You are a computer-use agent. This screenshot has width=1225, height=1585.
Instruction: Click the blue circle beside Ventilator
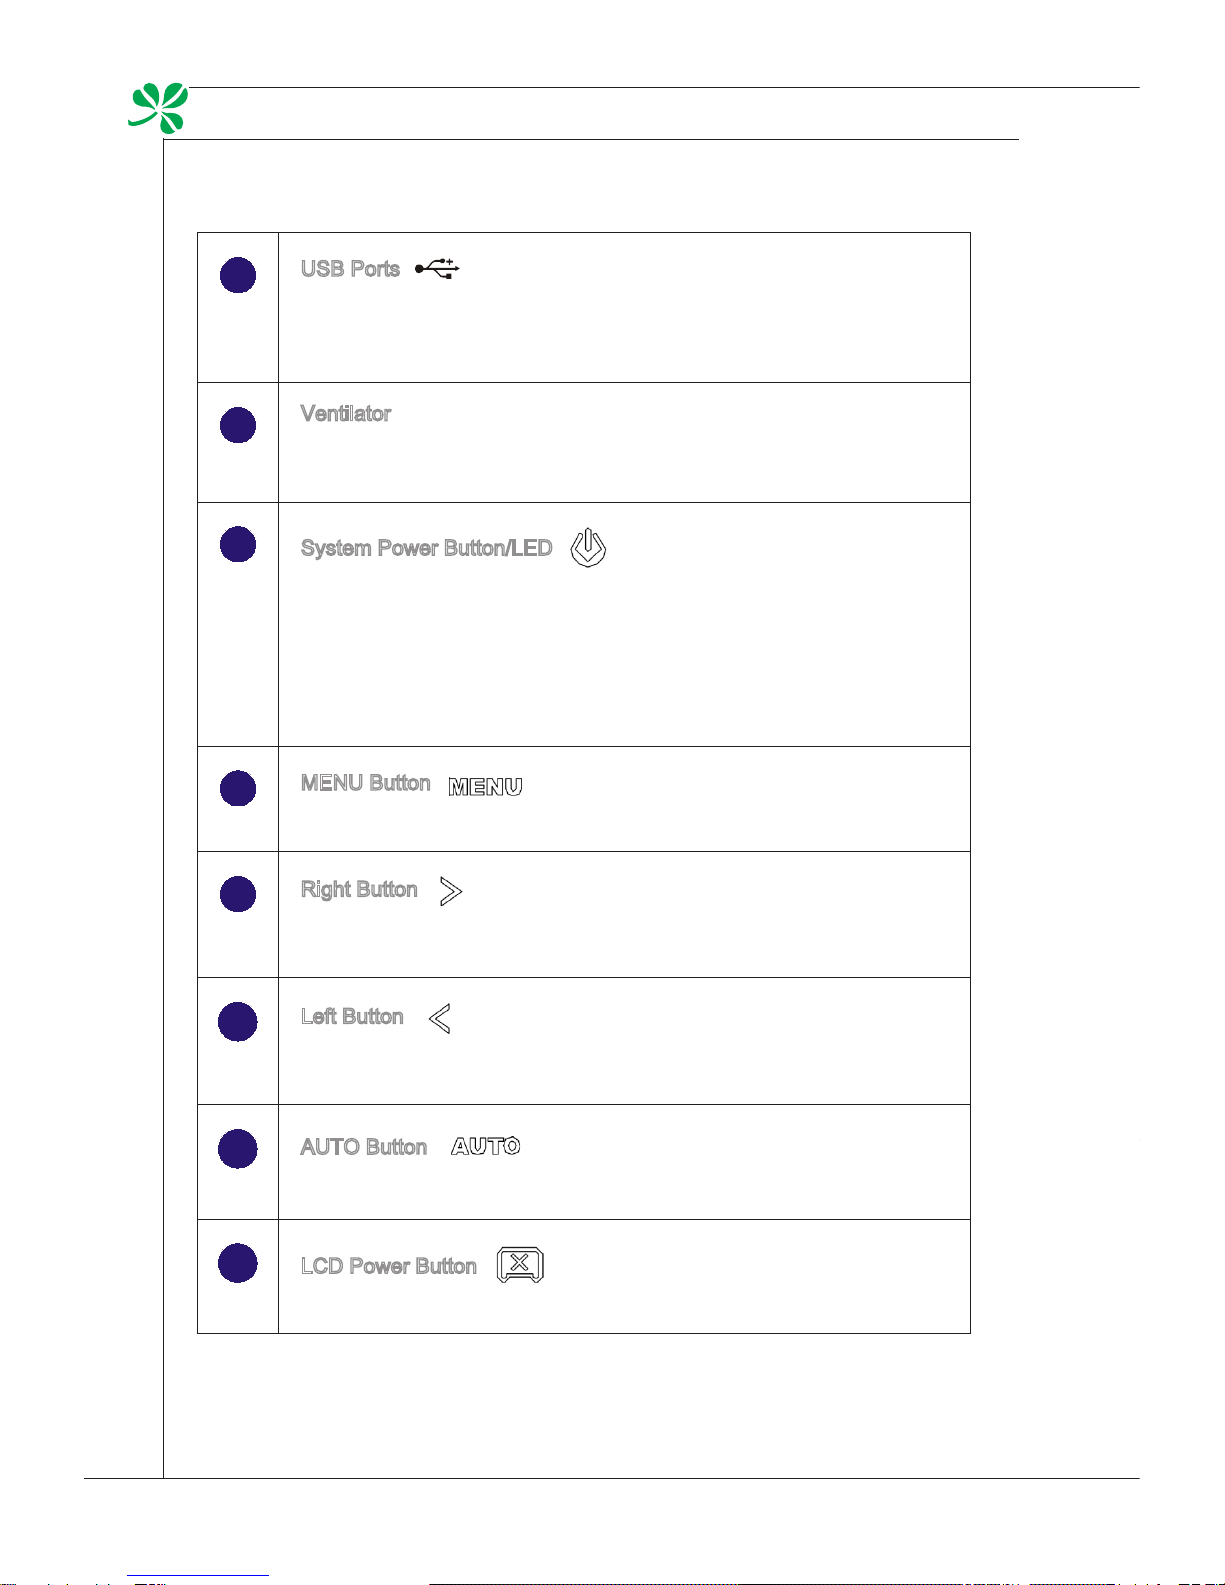pyautogui.click(x=238, y=424)
